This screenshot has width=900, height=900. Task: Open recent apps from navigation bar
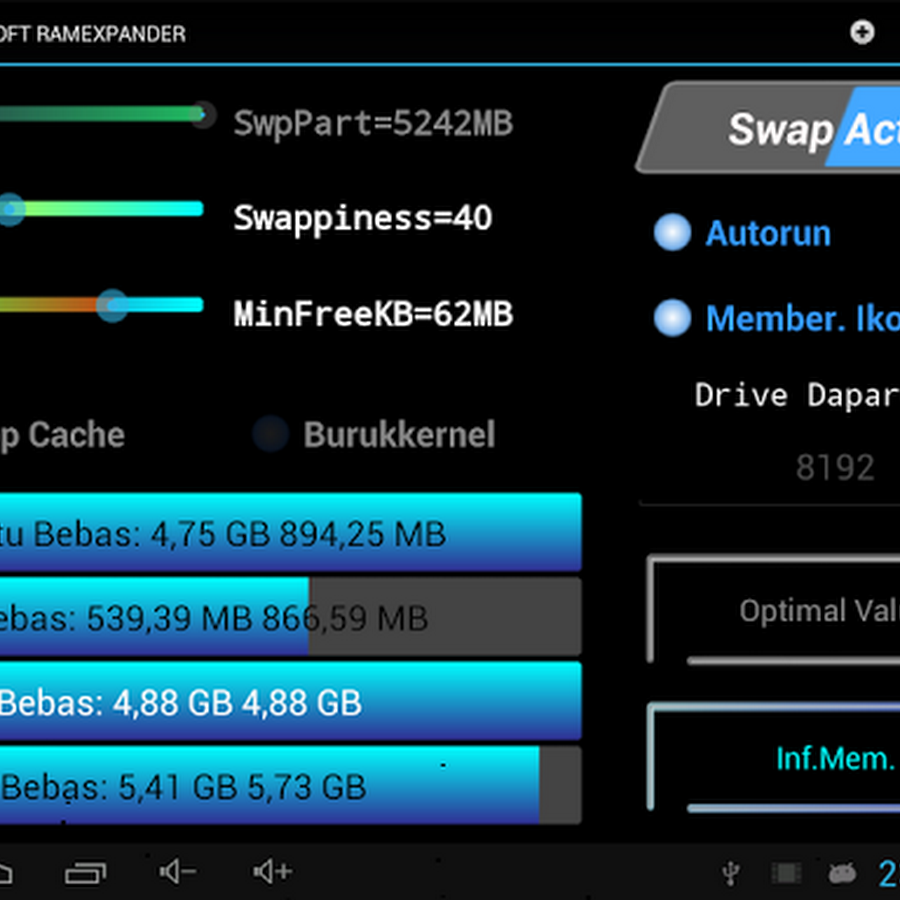pyautogui.click(x=86, y=873)
